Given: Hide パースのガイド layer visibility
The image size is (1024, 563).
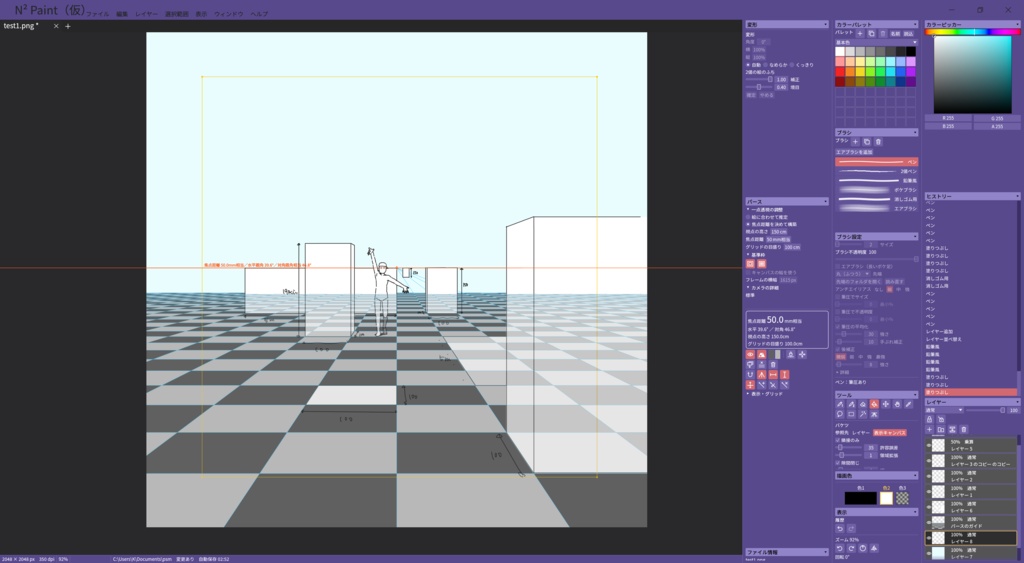Looking at the screenshot, I should (929, 523).
